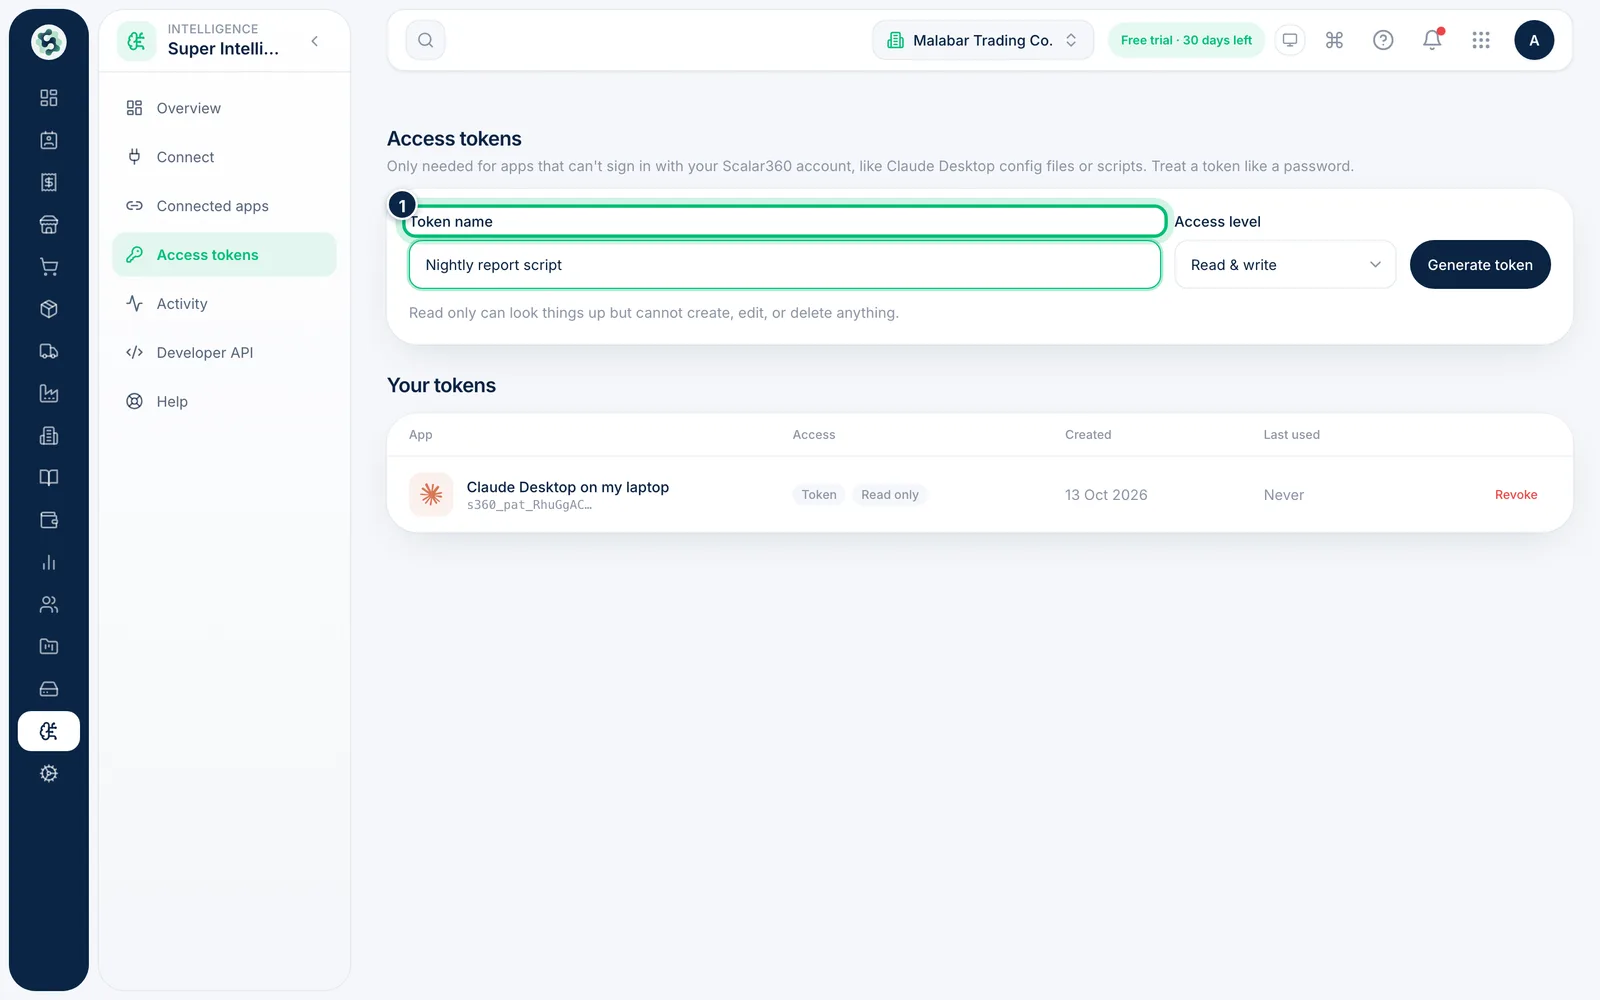Open the bar chart icon in rail
Screen dimensions: 1600x1000
click(x=48, y=562)
